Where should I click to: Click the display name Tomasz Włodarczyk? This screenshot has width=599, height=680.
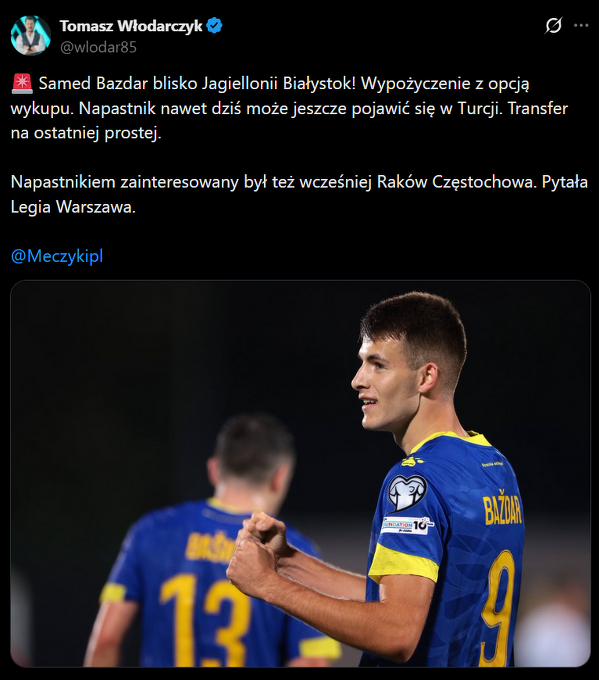[x=131, y=26]
